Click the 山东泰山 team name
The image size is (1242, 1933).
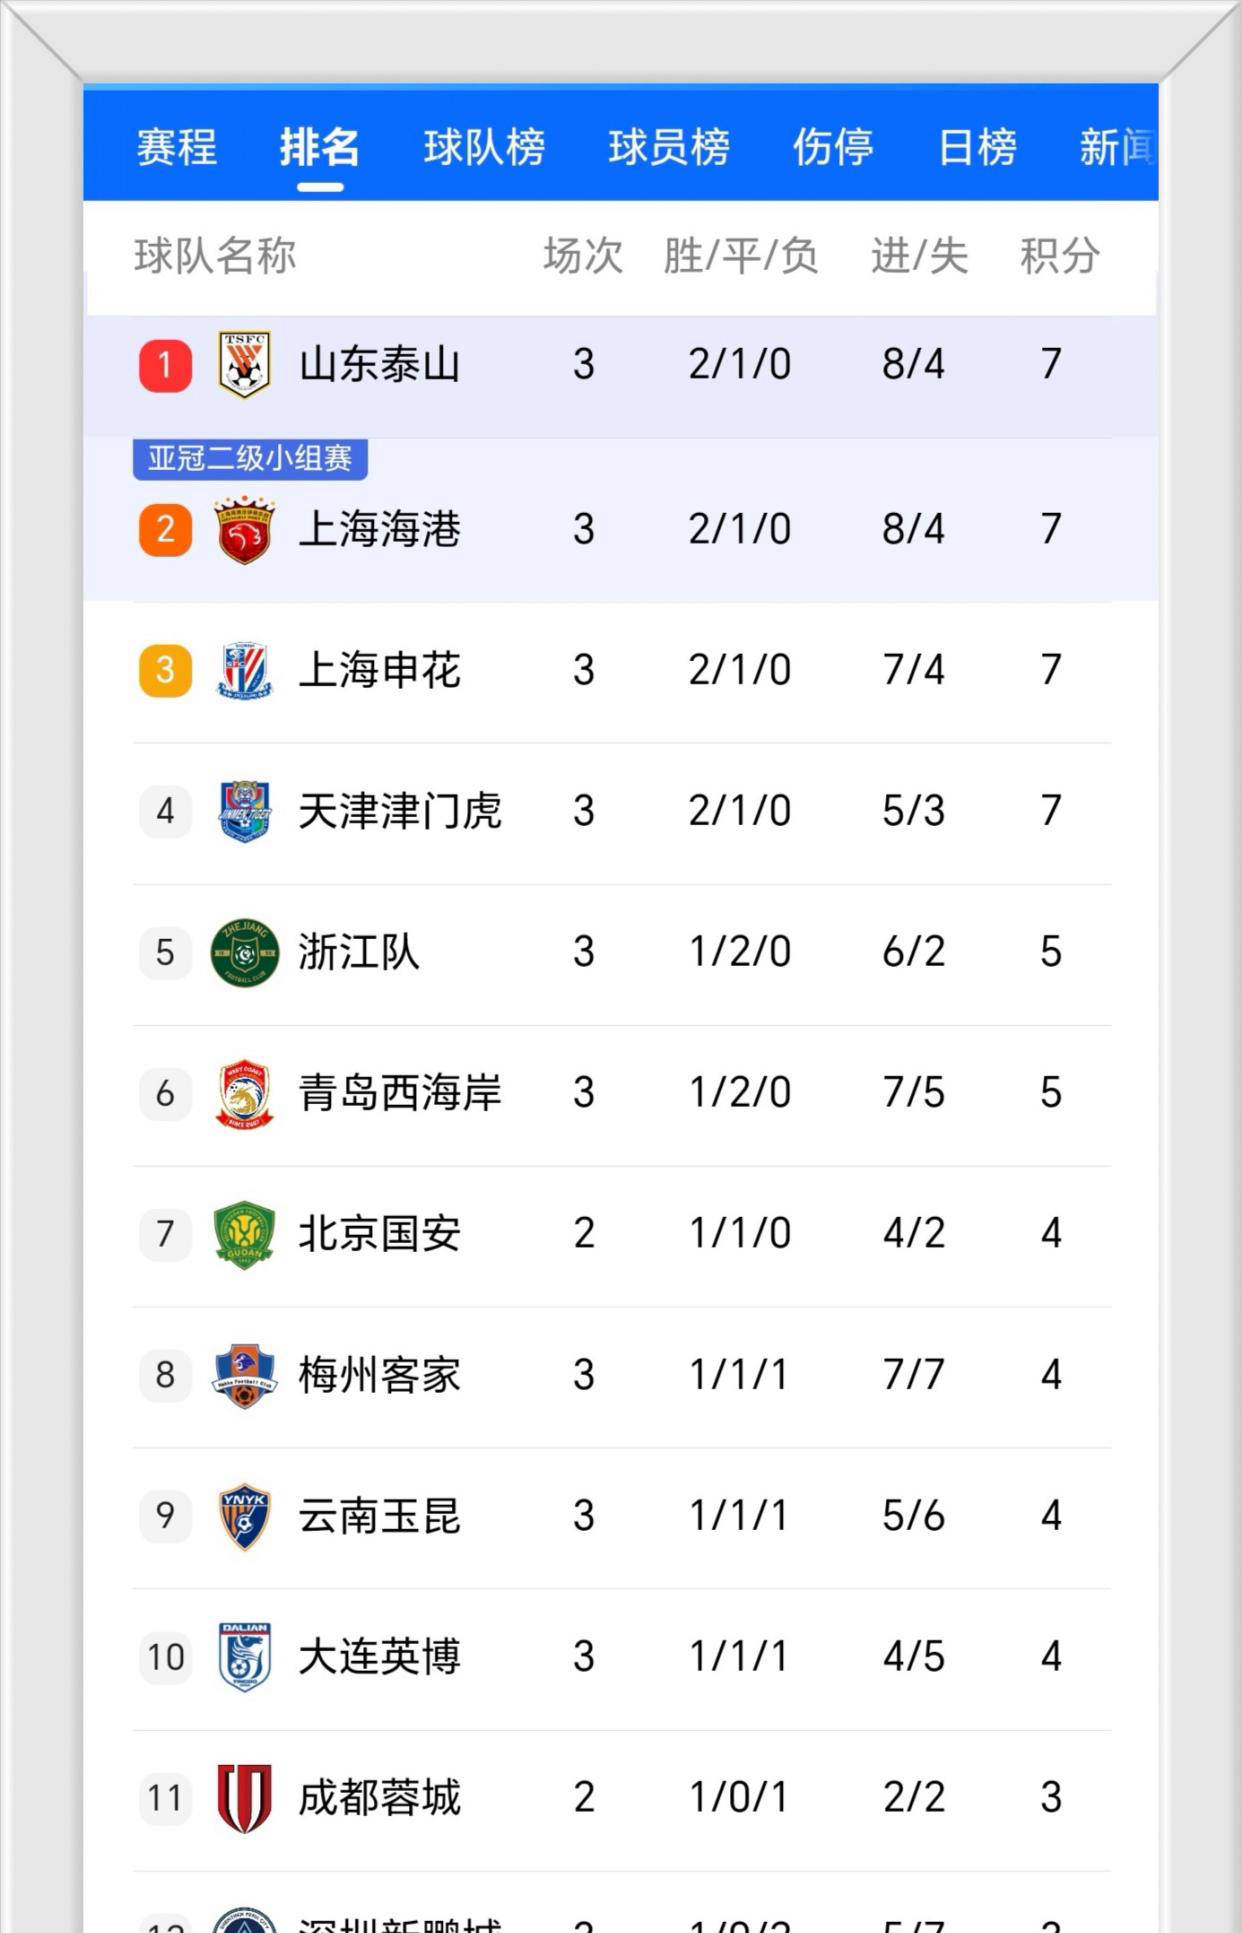(x=379, y=365)
